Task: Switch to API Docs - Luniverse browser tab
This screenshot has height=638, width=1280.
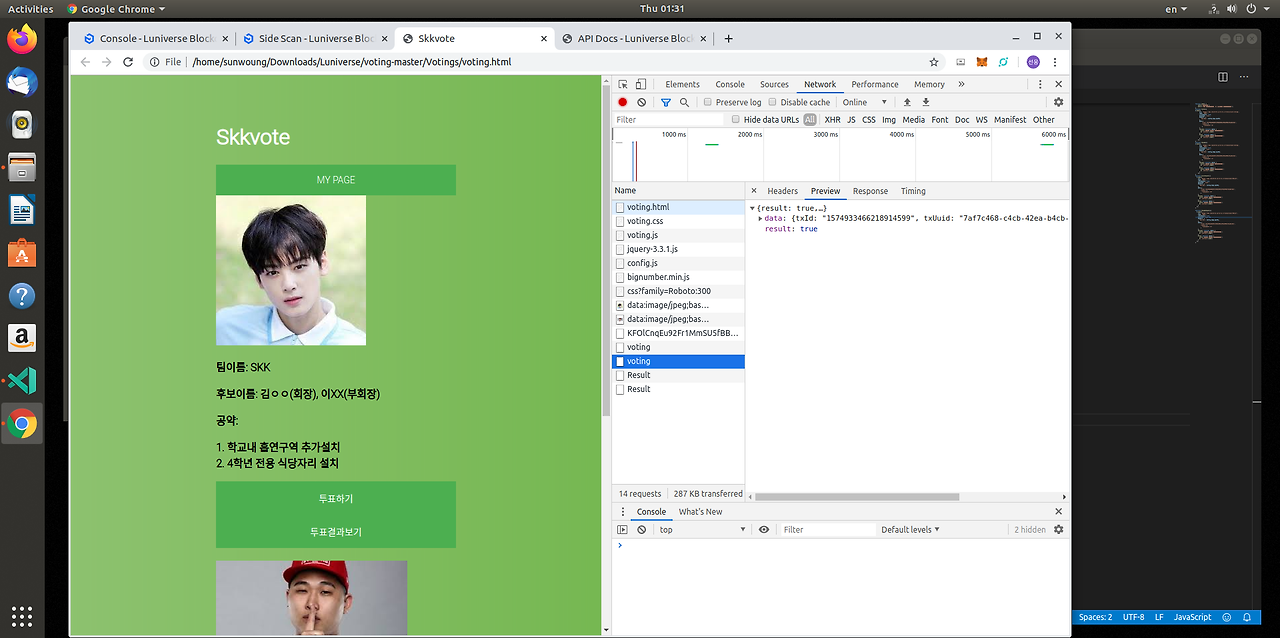Action: tap(635, 39)
